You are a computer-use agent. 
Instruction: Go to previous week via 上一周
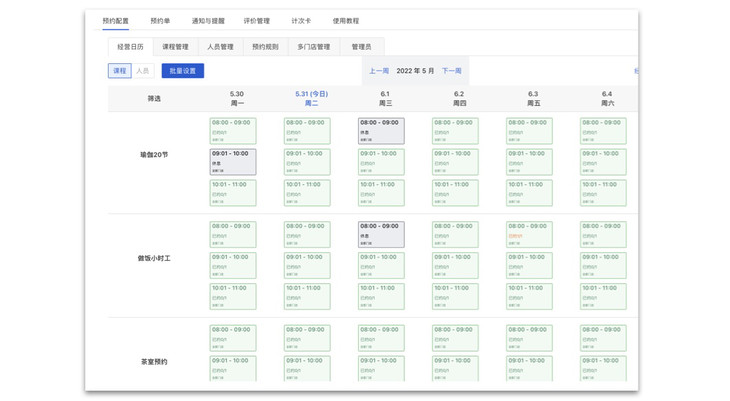click(379, 71)
